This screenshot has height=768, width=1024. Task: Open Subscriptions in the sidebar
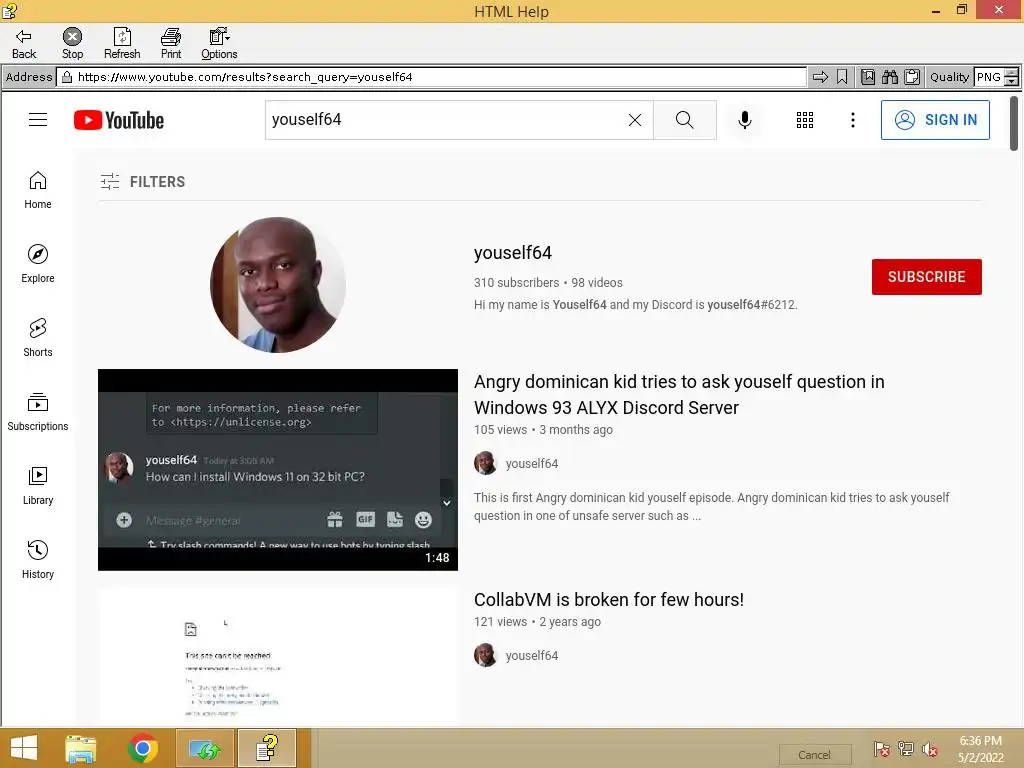38,412
